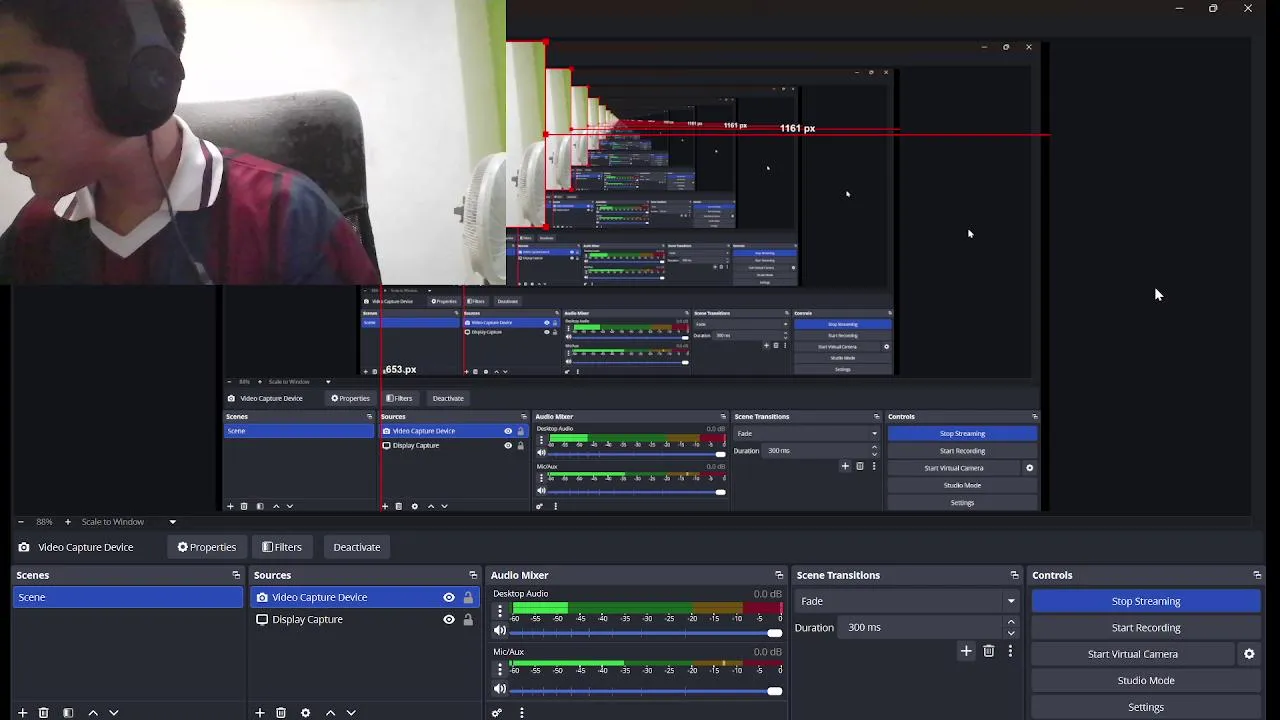Screen dimensions: 1280x720
Task: Click the camera icon beside Video Capture Device label
Action: point(24,547)
